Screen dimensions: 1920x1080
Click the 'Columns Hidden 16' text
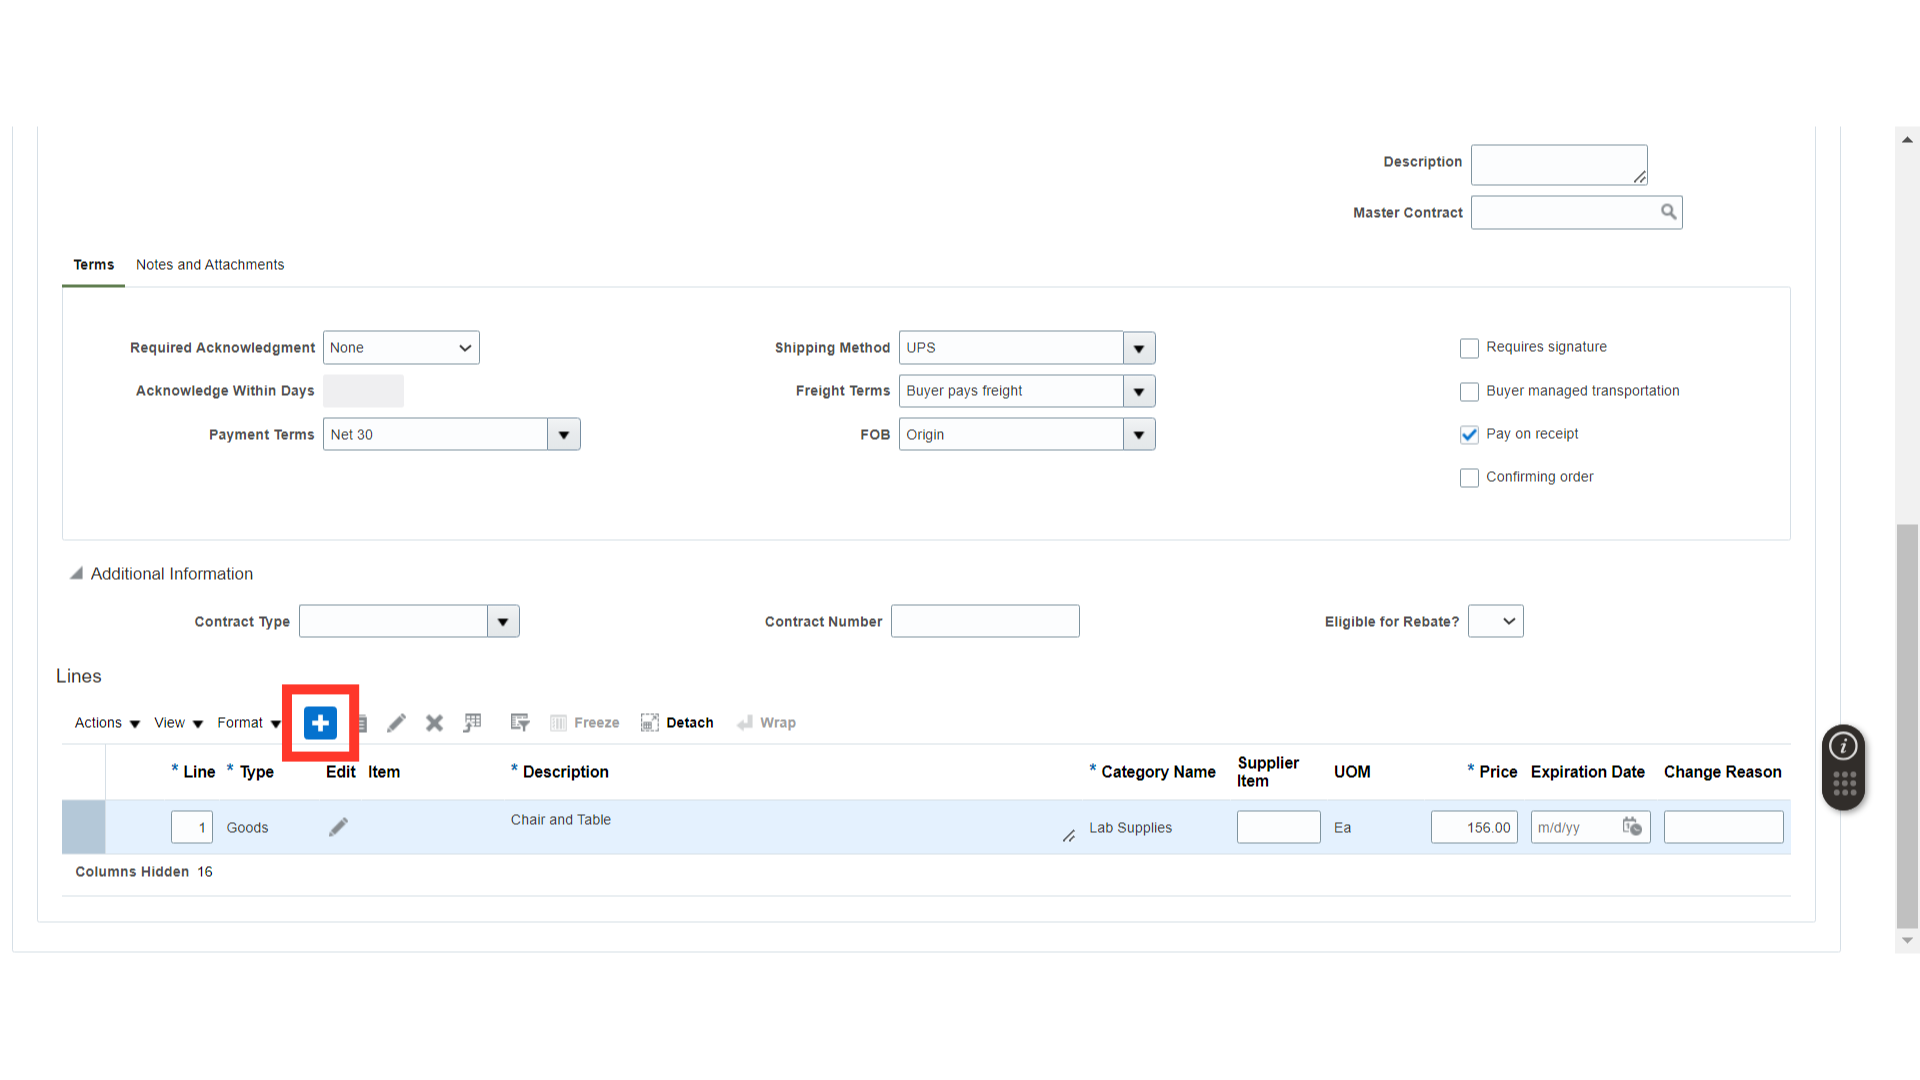point(144,872)
